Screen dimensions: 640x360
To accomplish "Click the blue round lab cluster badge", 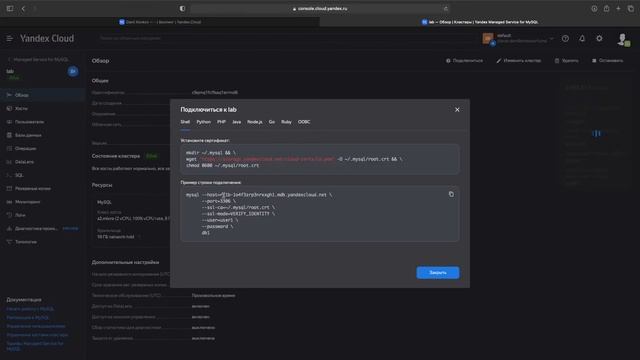I will tap(73, 71).
